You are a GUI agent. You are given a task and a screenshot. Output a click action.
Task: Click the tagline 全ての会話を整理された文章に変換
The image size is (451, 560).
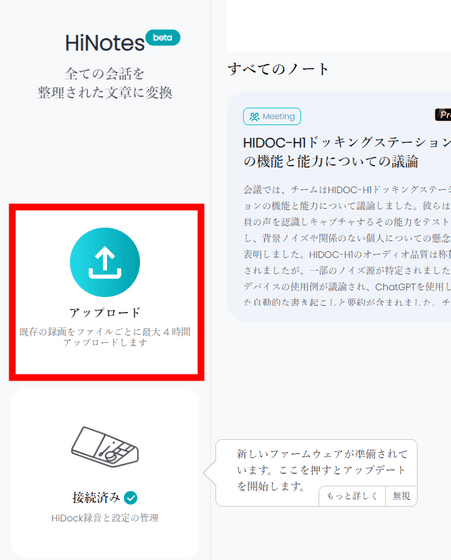pyautogui.click(x=105, y=83)
